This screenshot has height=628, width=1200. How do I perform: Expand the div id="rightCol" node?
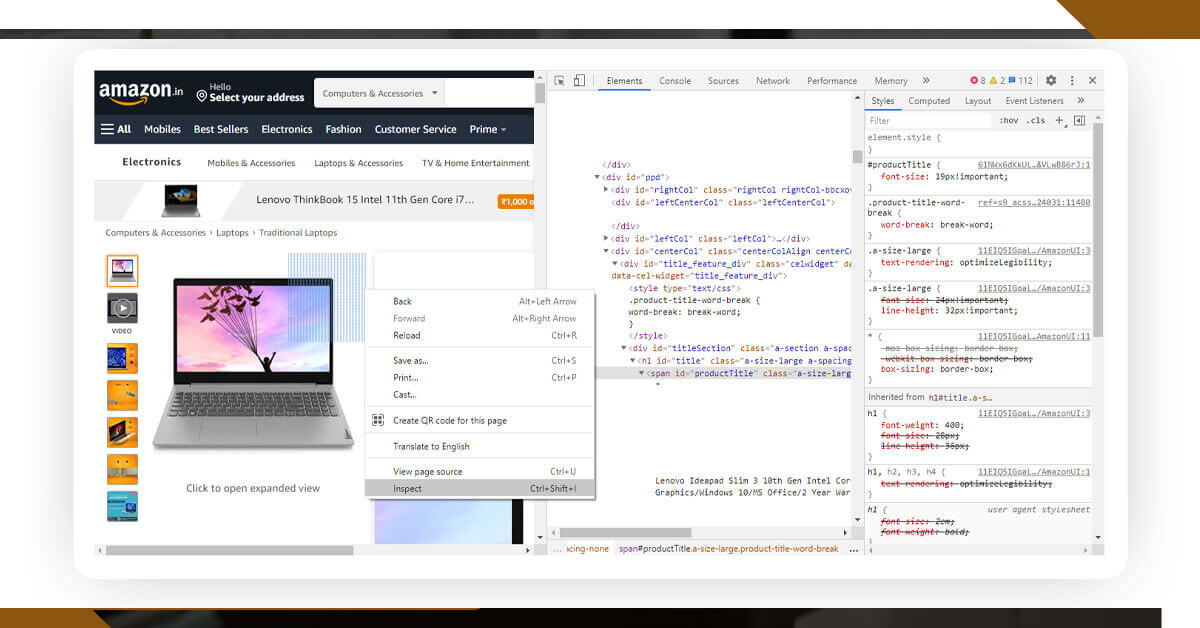[607, 189]
